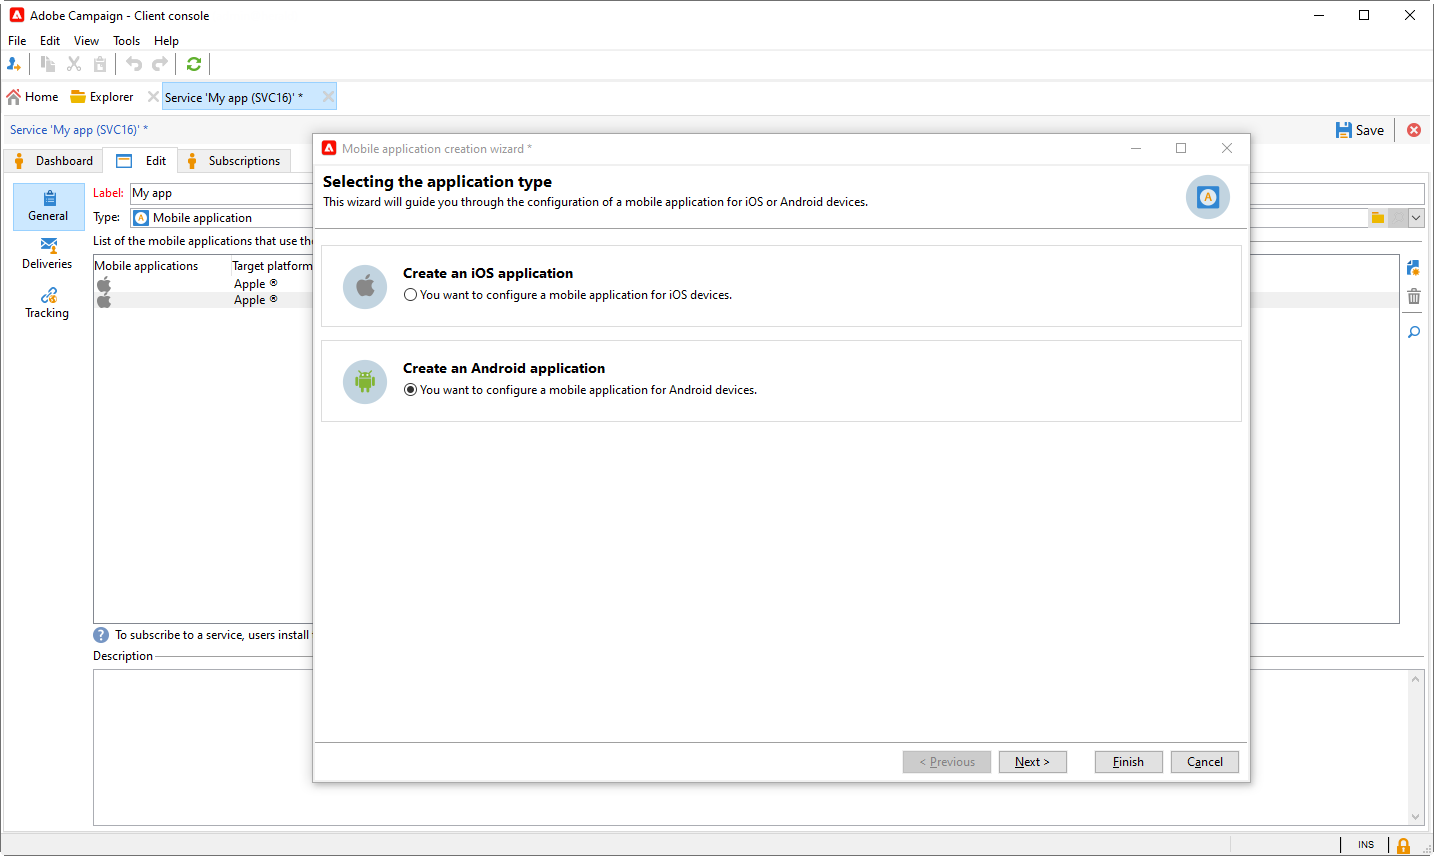
Task: Click the greyed magnifier icon in Type field
Action: pos(1398,218)
